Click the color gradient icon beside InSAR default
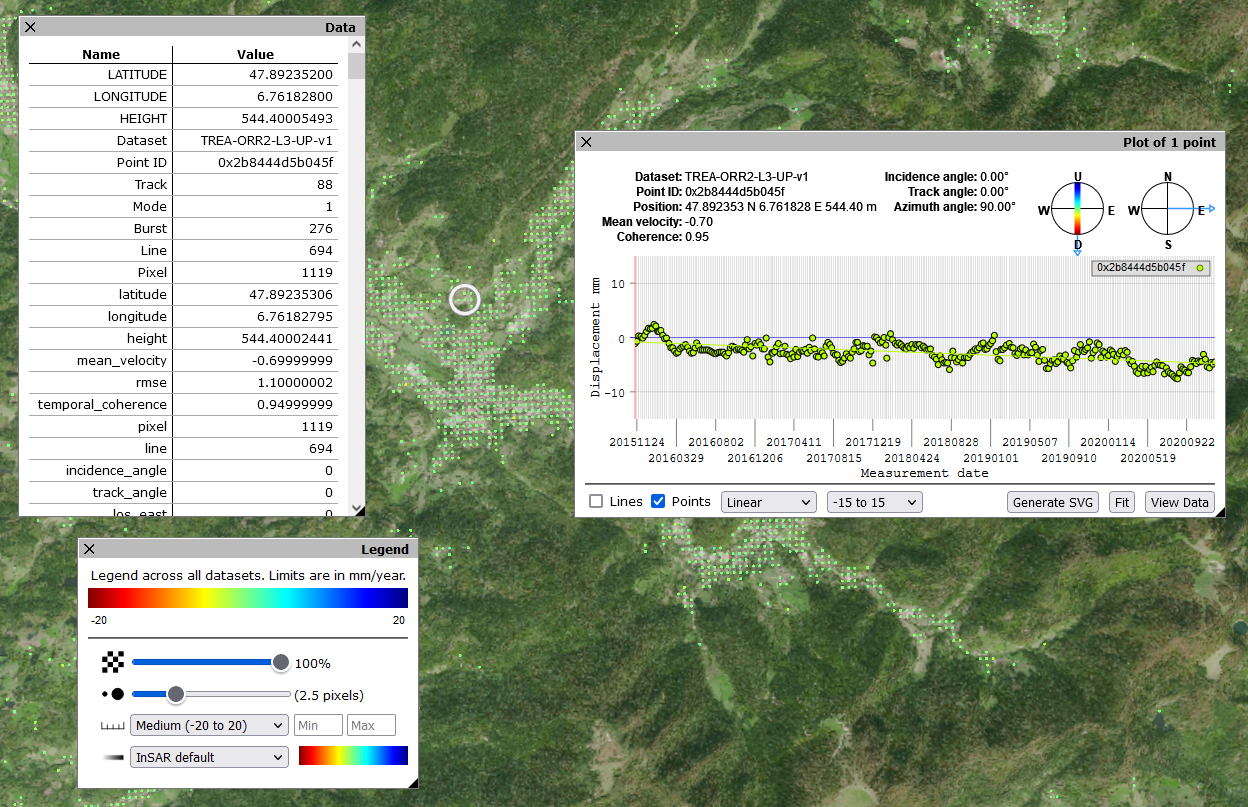This screenshot has width=1248, height=807. tap(112, 757)
